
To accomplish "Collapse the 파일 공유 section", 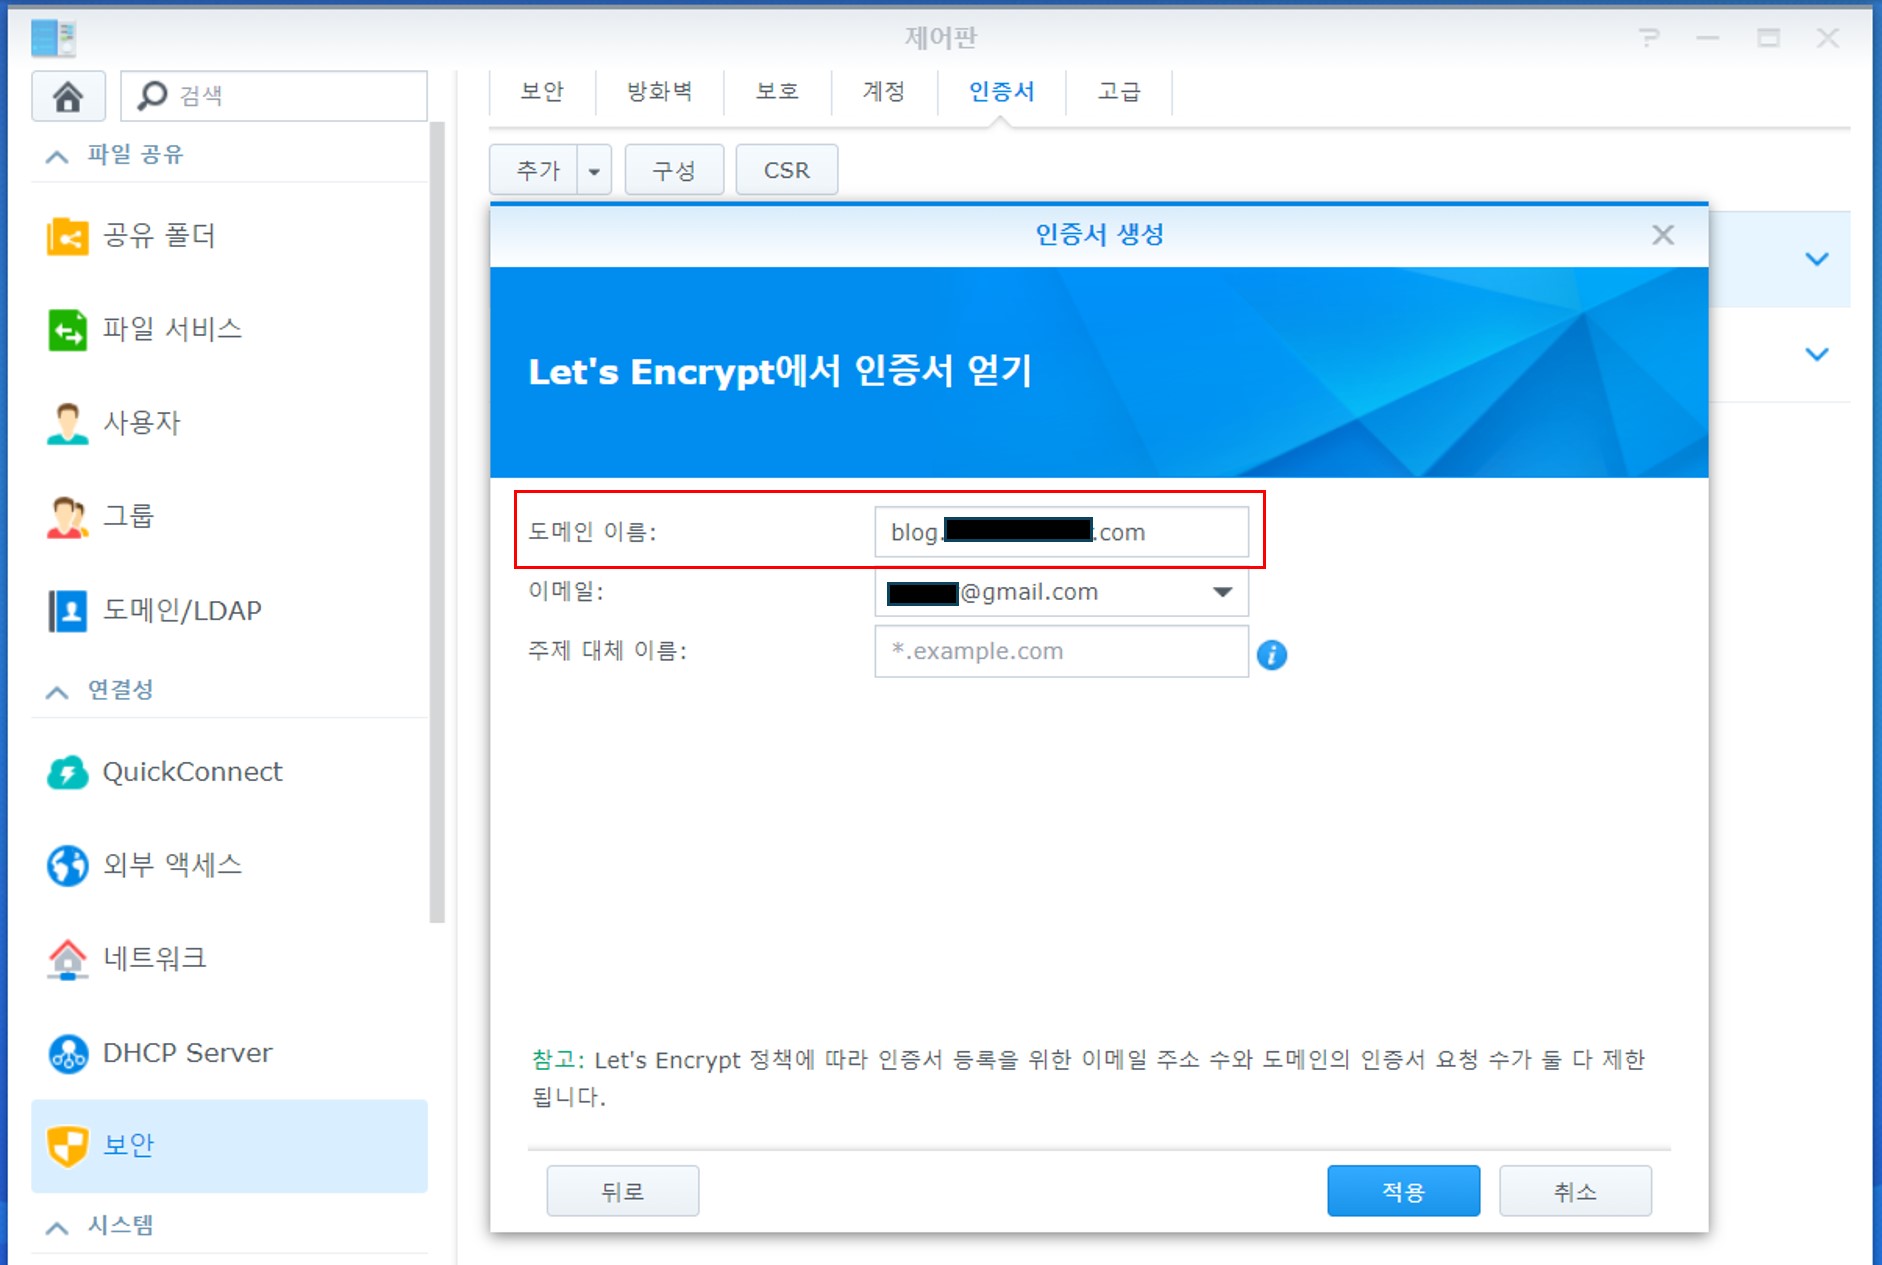I will point(57,156).
